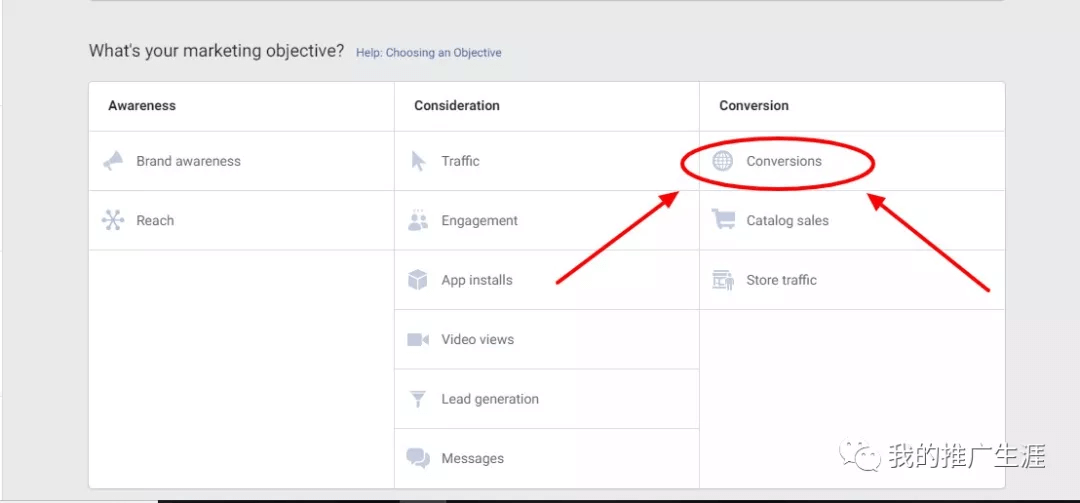1080x503 pixels.
Task: Click the Video views camera icon
Action: click(x=418, y=340)
